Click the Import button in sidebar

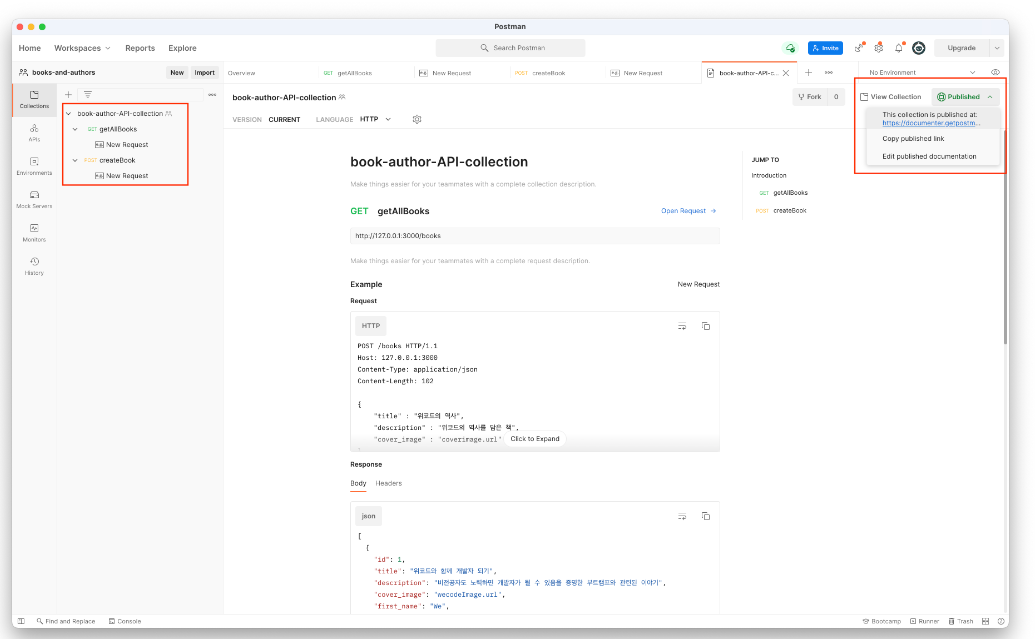pos(205,73)
